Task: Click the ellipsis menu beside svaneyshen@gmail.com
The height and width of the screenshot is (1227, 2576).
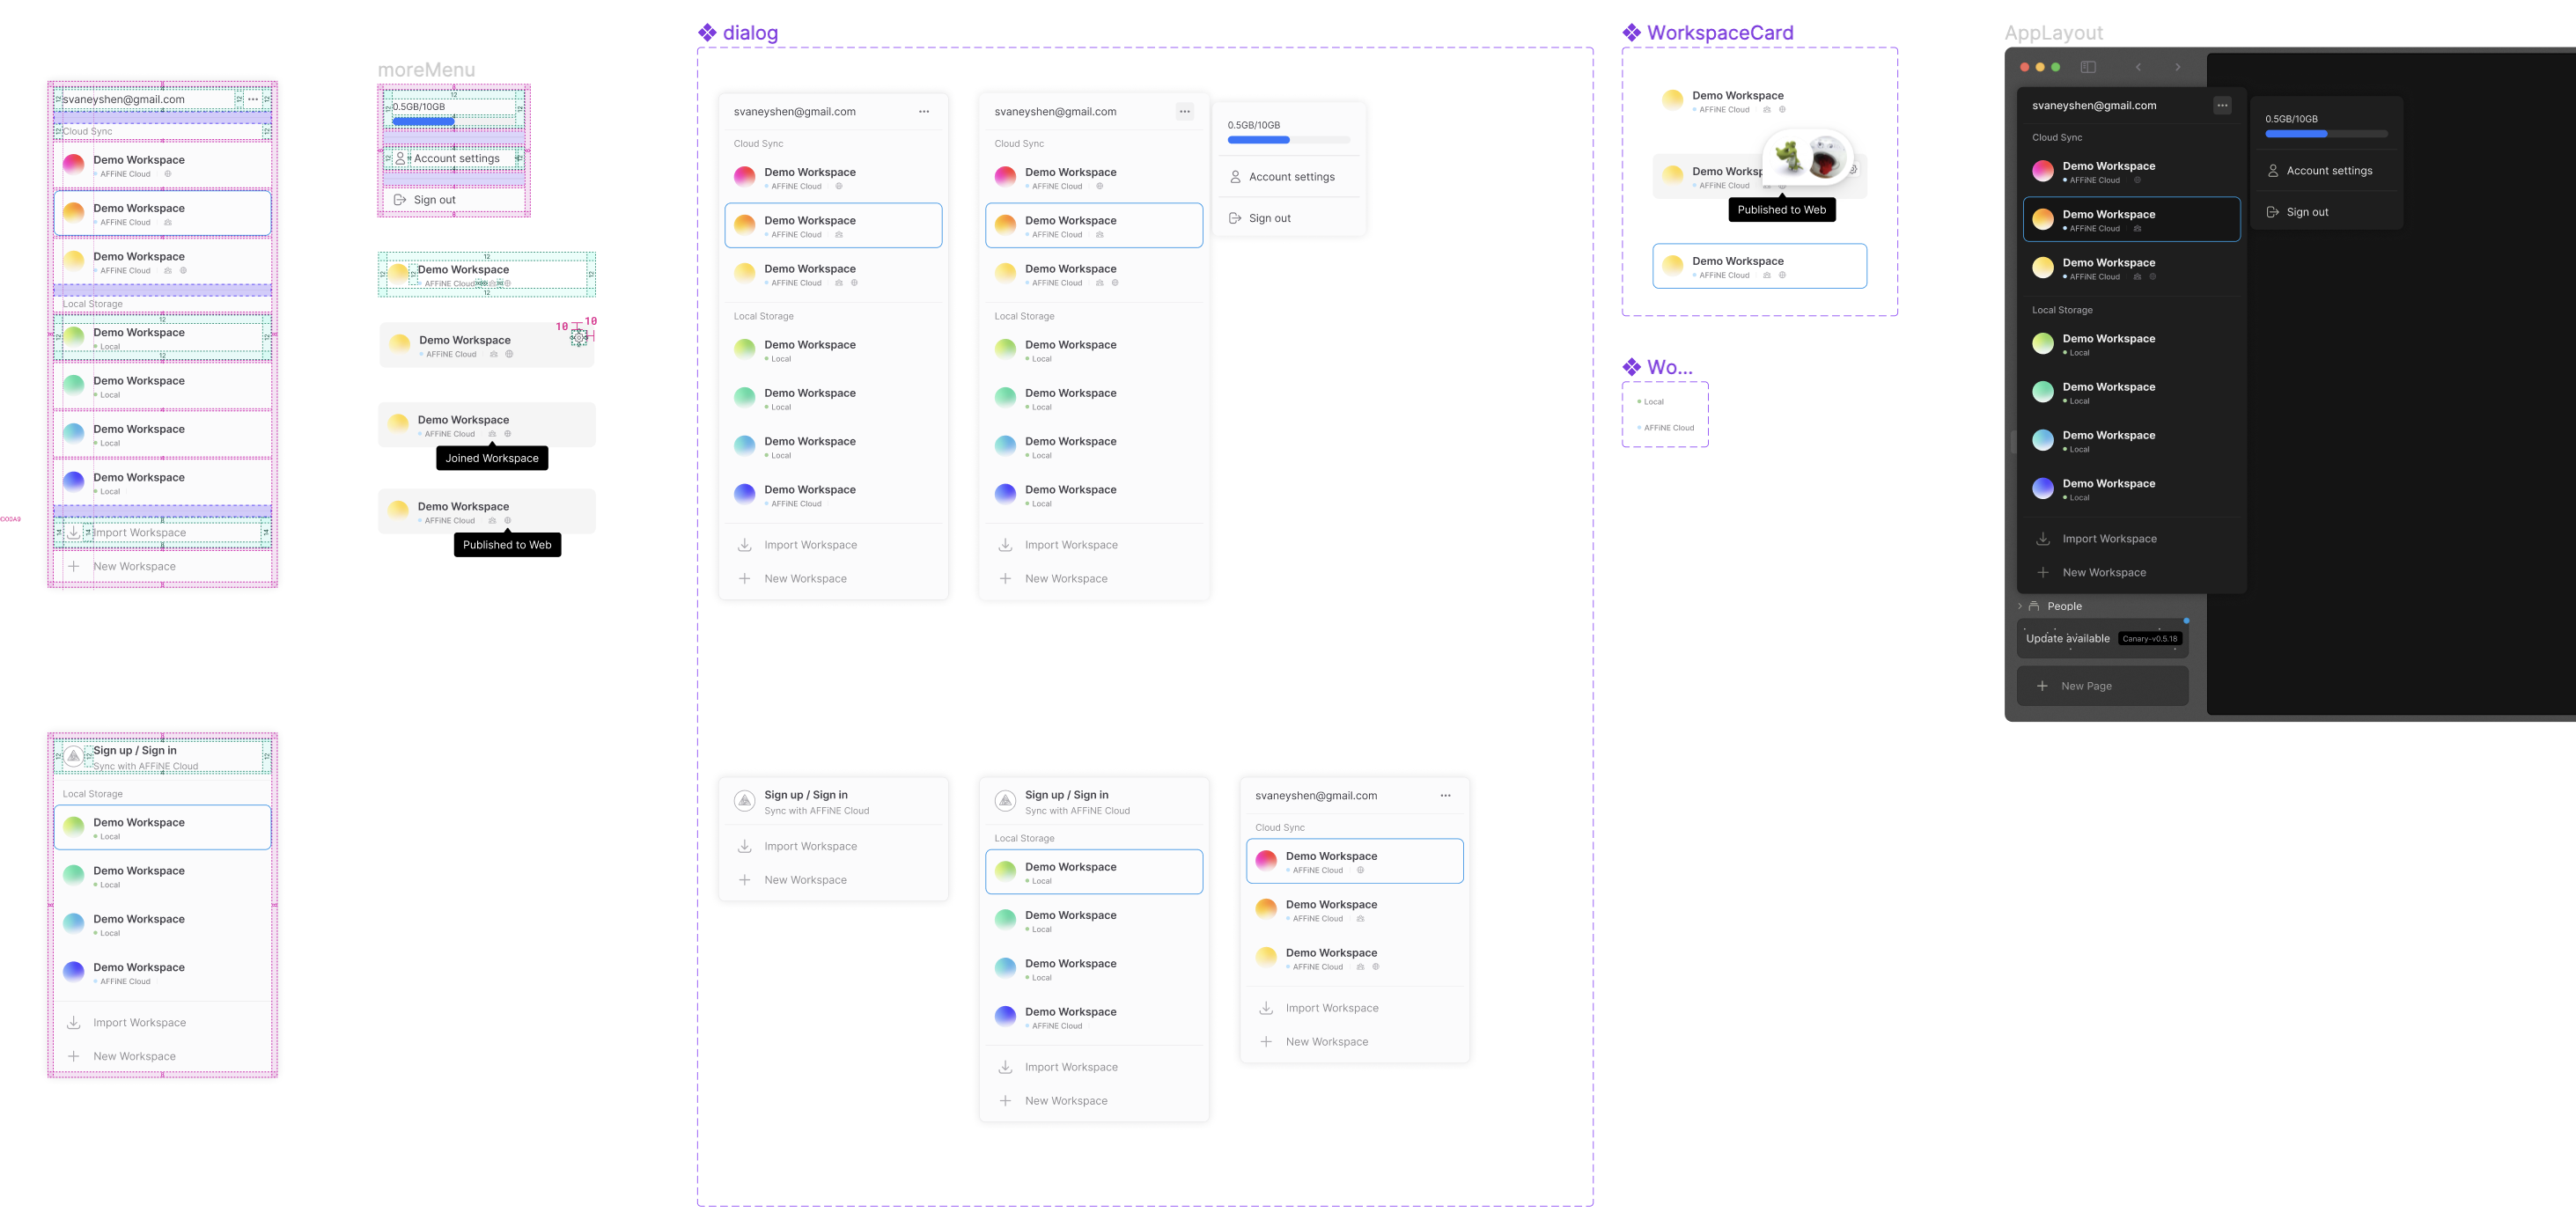Action: click(x=924, y=111)
